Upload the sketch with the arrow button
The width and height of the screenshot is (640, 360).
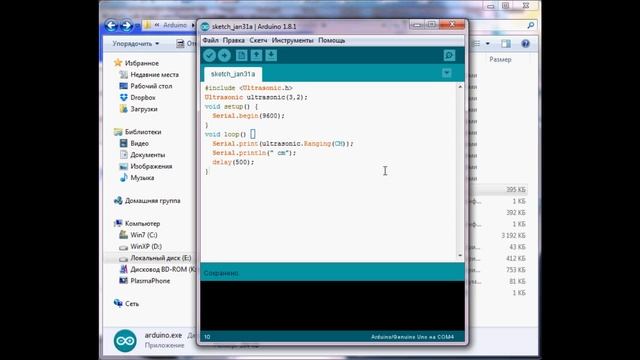224,56
